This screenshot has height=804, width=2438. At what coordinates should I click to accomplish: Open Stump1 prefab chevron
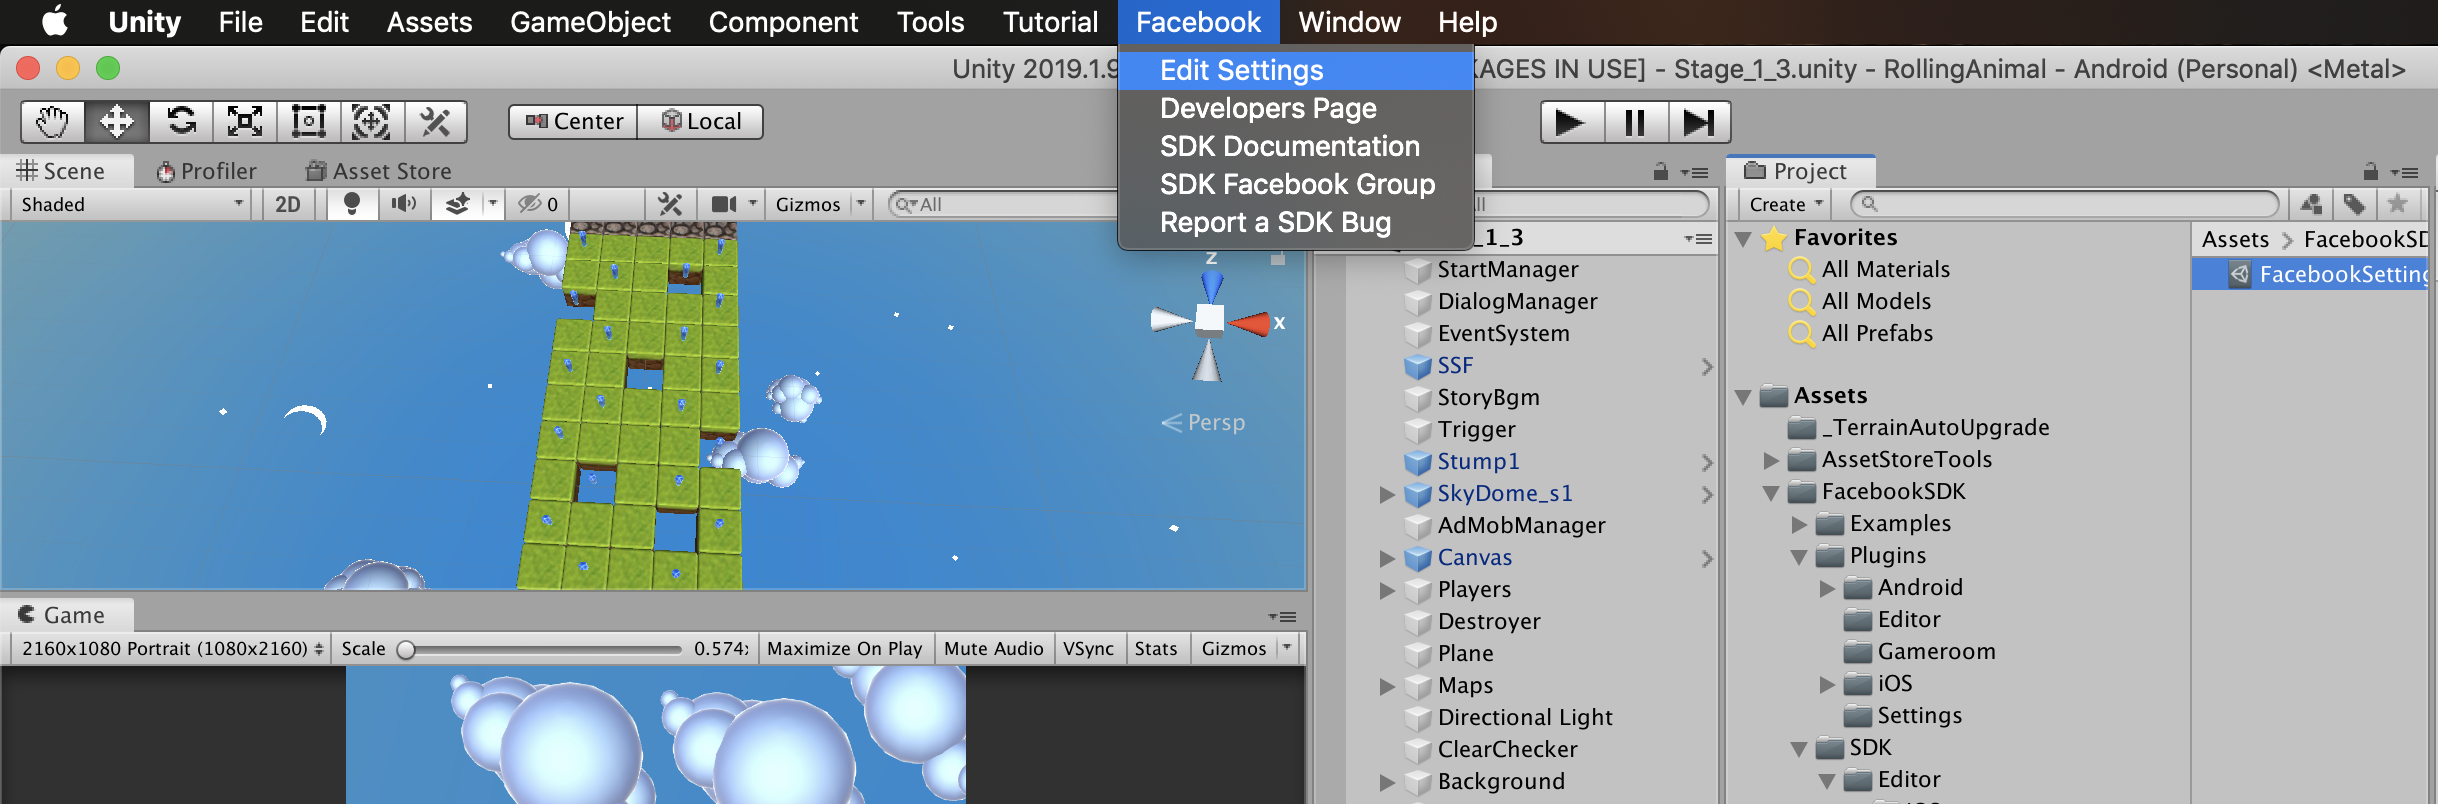tap(1707, 463)
